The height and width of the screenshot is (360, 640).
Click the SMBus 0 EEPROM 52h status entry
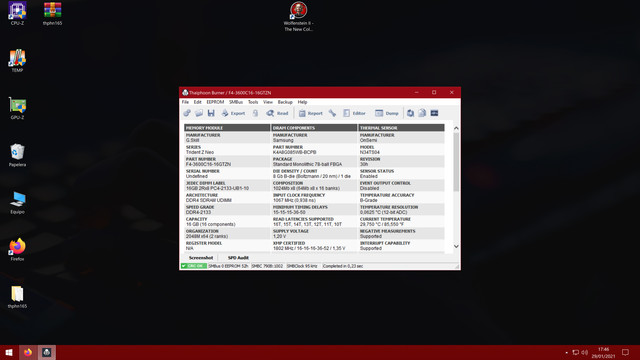tap(228, 266)
